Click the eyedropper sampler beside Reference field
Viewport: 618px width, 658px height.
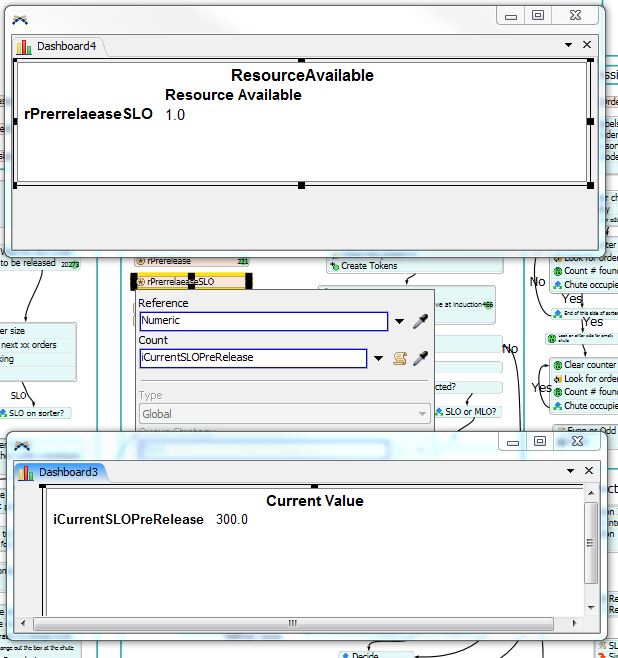point(421,322)
